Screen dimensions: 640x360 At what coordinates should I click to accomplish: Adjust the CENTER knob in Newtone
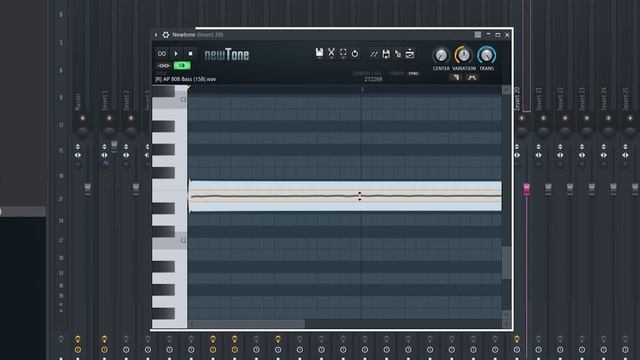[441, 55]
